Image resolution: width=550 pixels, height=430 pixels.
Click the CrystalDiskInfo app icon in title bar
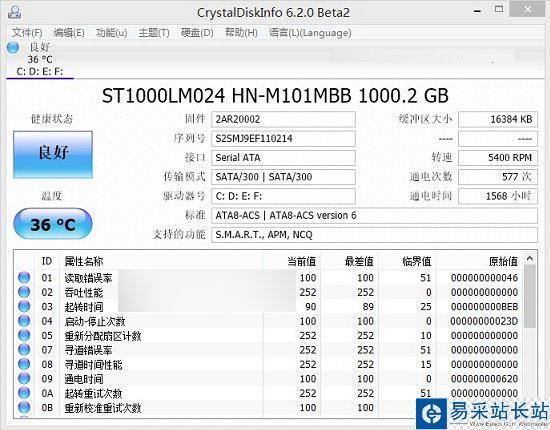[x=14, y=12]
